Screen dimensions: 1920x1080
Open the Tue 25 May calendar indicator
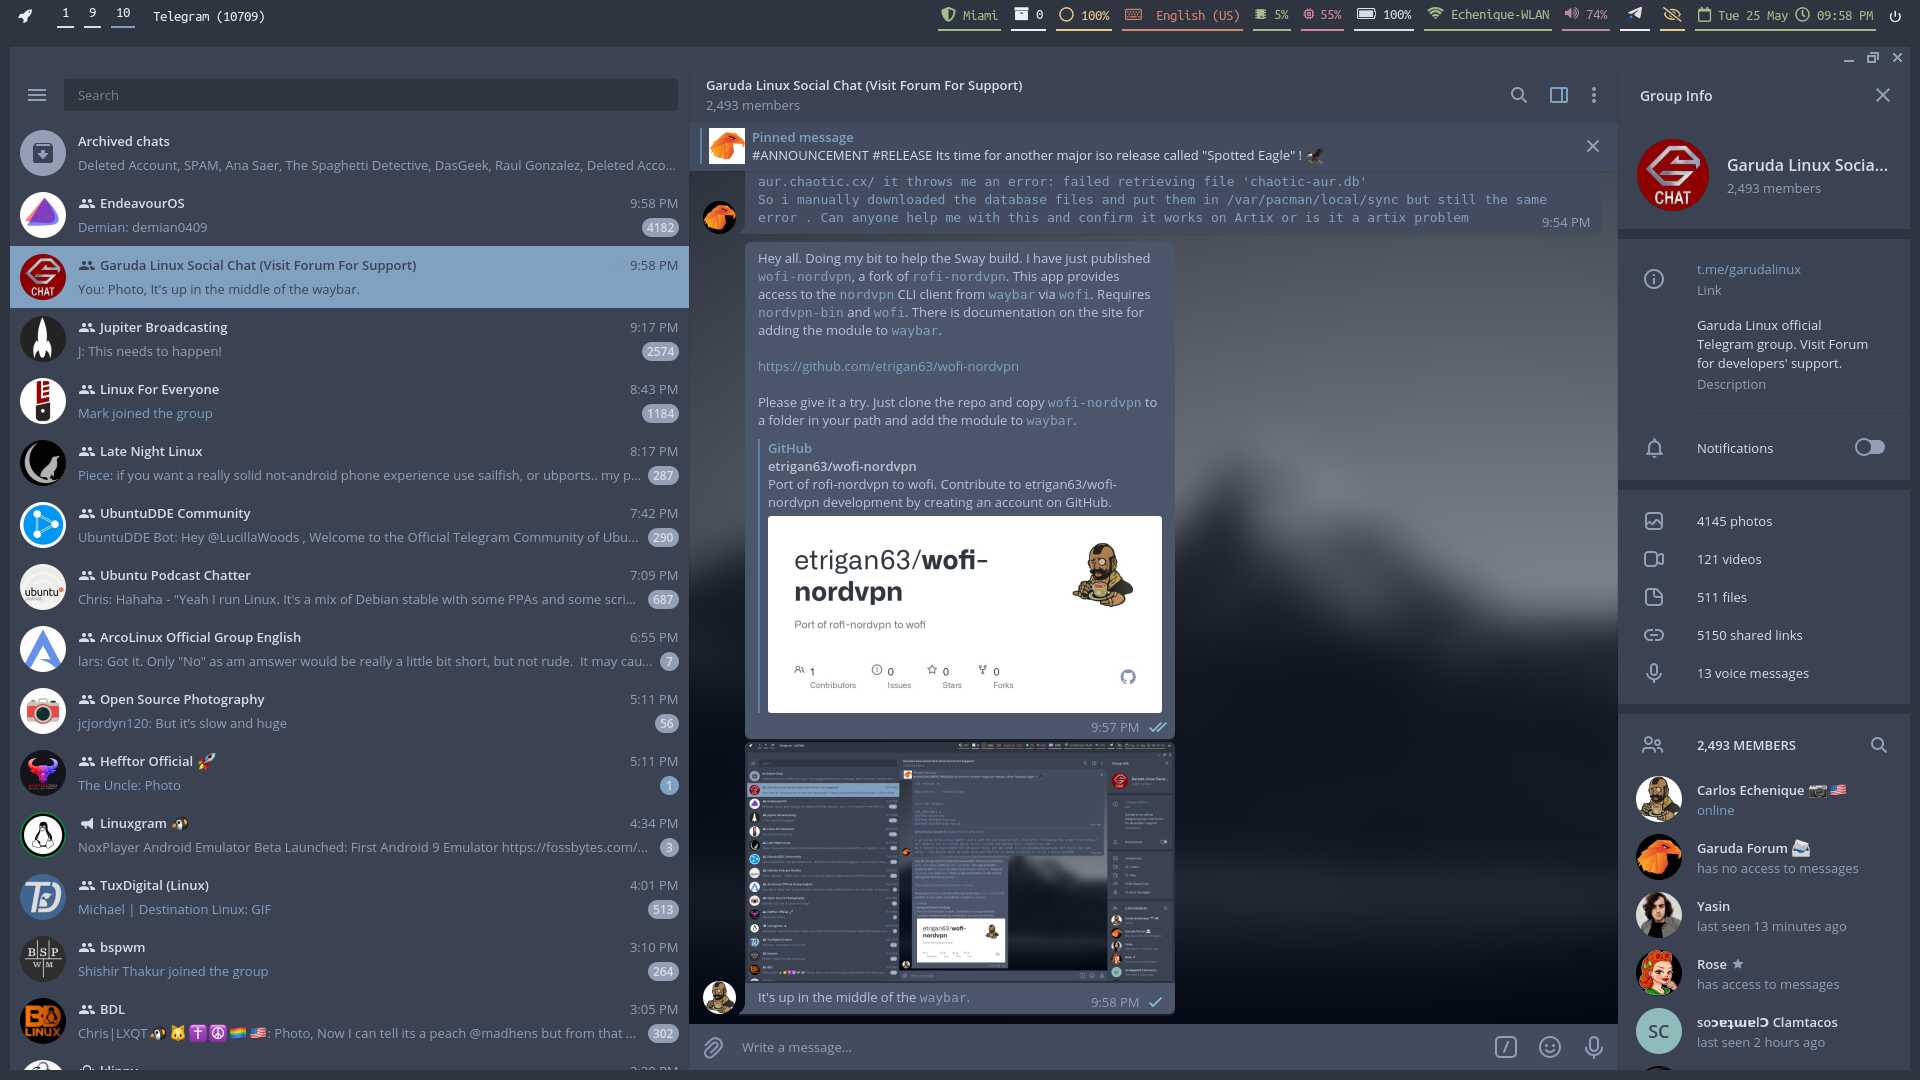point(1743,15)
